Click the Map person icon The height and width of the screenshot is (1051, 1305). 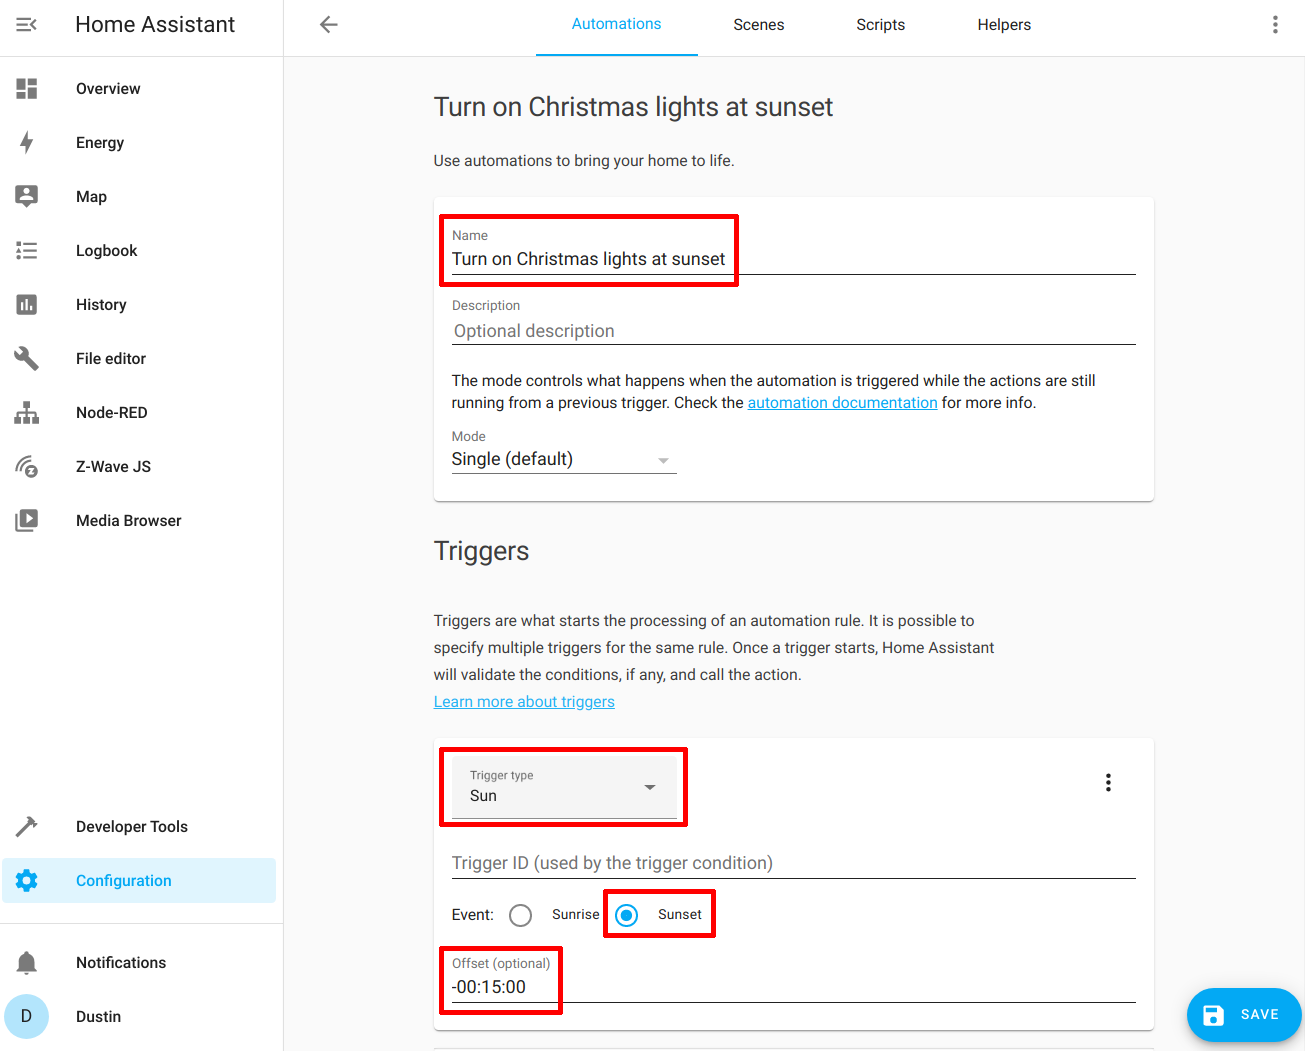pos(27,197)
